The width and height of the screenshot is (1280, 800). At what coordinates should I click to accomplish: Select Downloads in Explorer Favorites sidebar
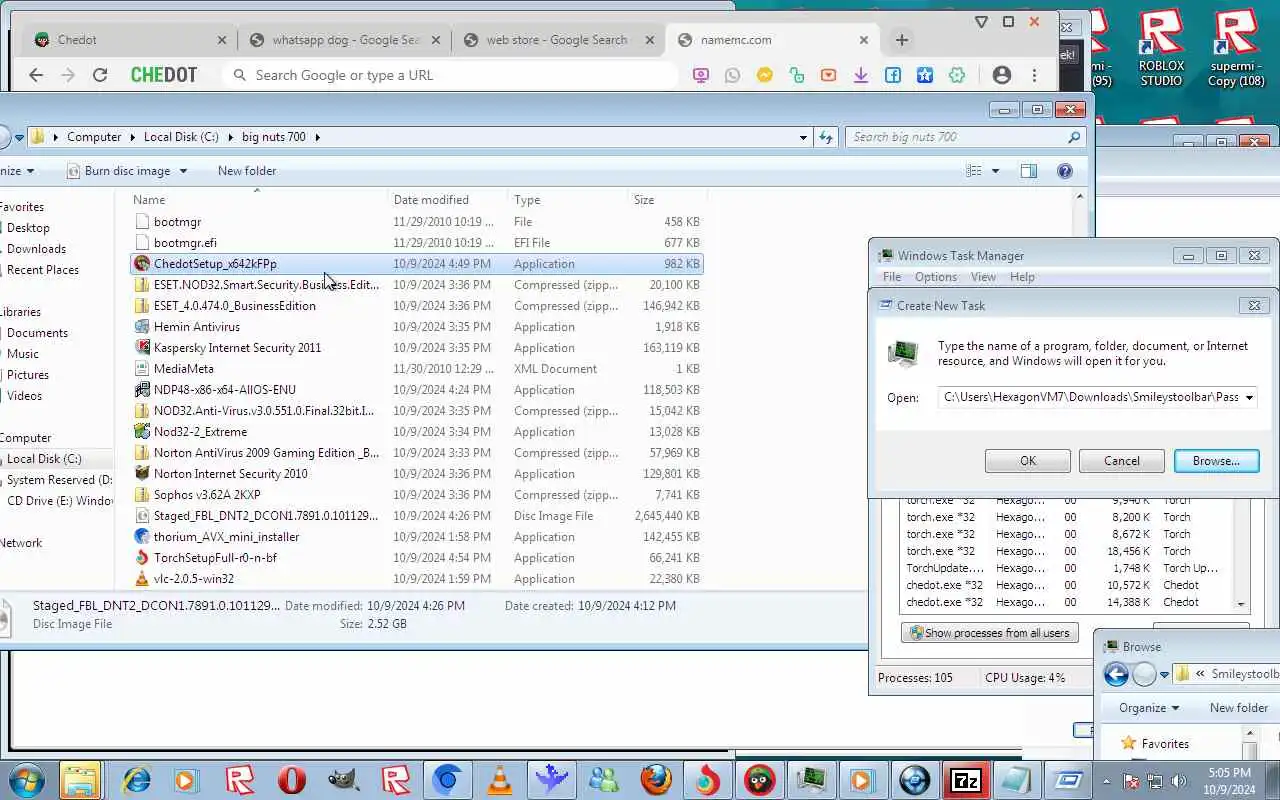(x=36, y=249)
